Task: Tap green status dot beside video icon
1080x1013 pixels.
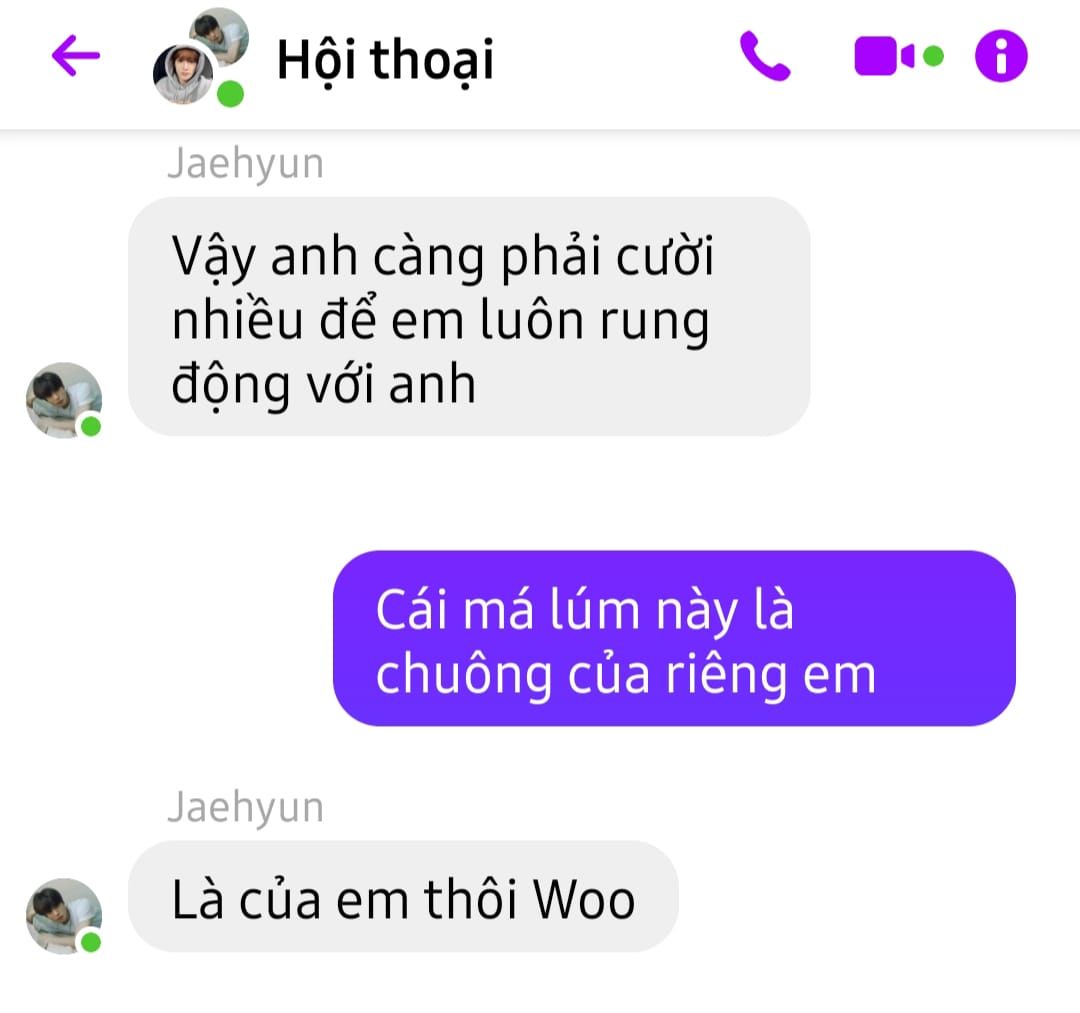Action: click(933, 56)
